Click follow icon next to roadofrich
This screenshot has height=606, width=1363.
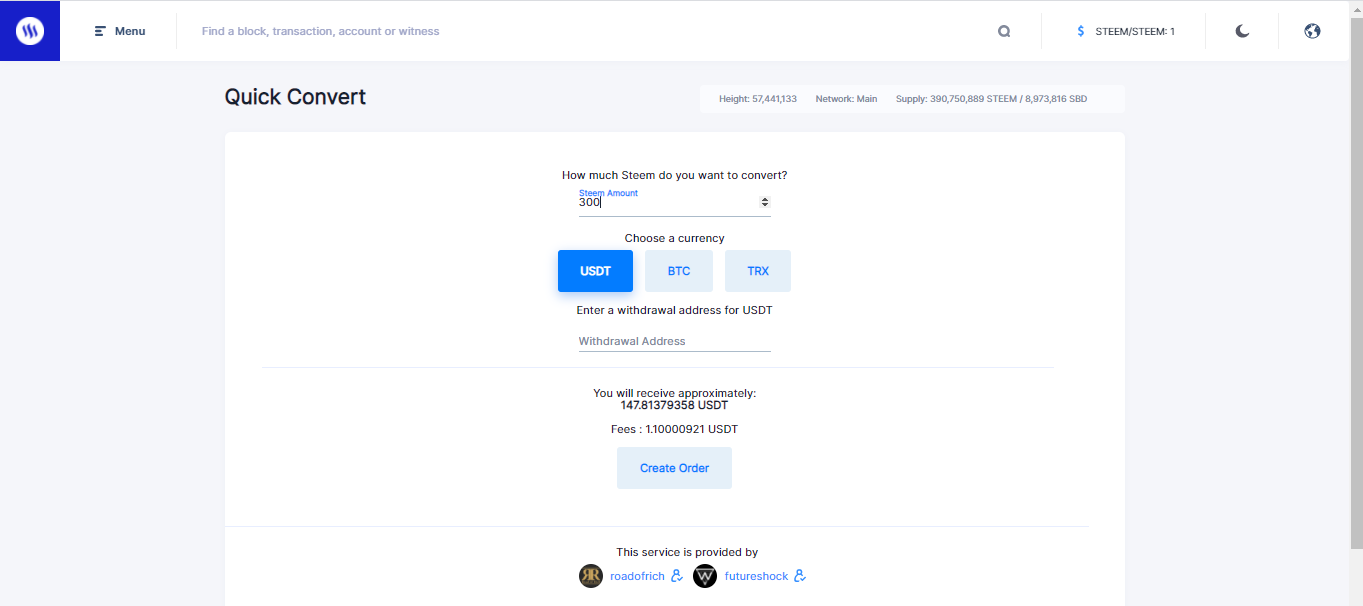coord(677,576)
